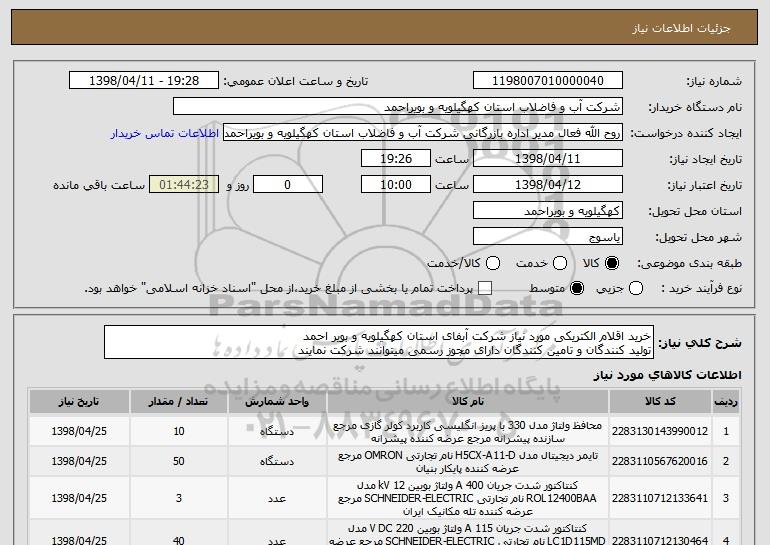Viewport: 770px width, 545px height.
Task: Choose the متوسط purchase process option
Action: [577, 289]
